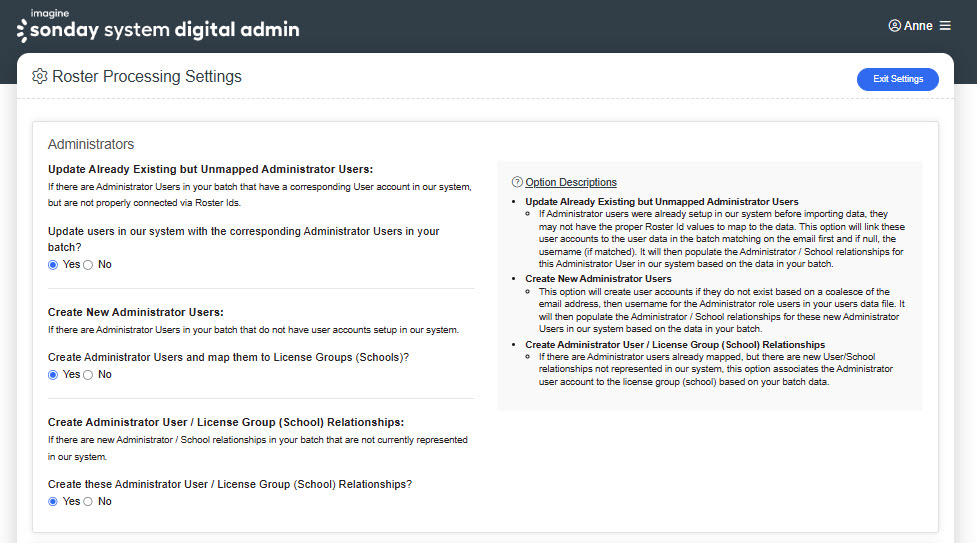
Task: Select Yes for creating Administrator Users and mapping to License Groups
Action: [53, 375]
